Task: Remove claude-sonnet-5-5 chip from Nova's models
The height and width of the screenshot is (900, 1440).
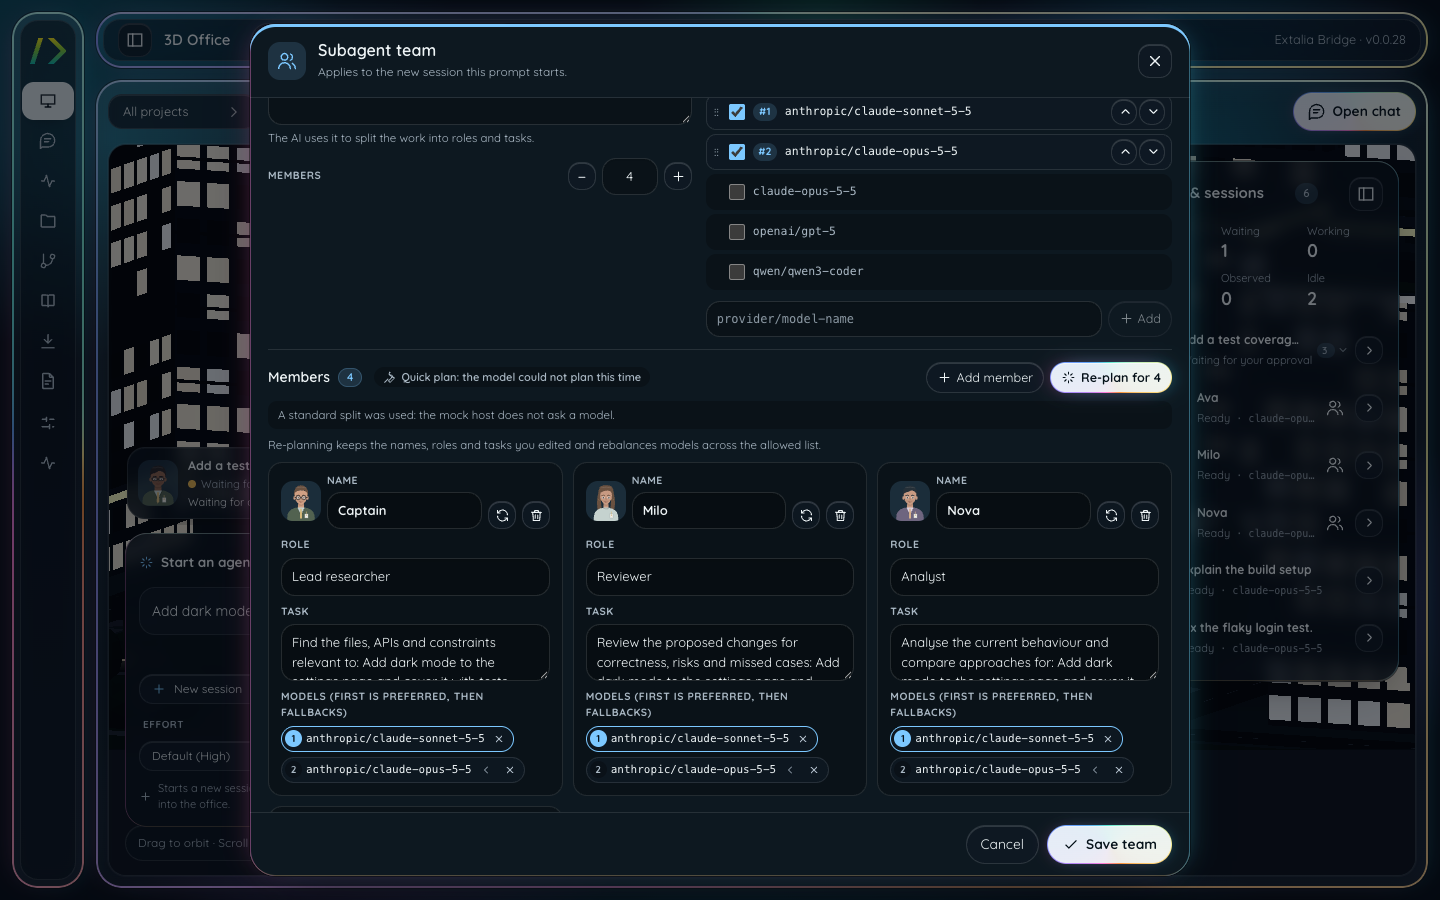Action: (1108, 739)
